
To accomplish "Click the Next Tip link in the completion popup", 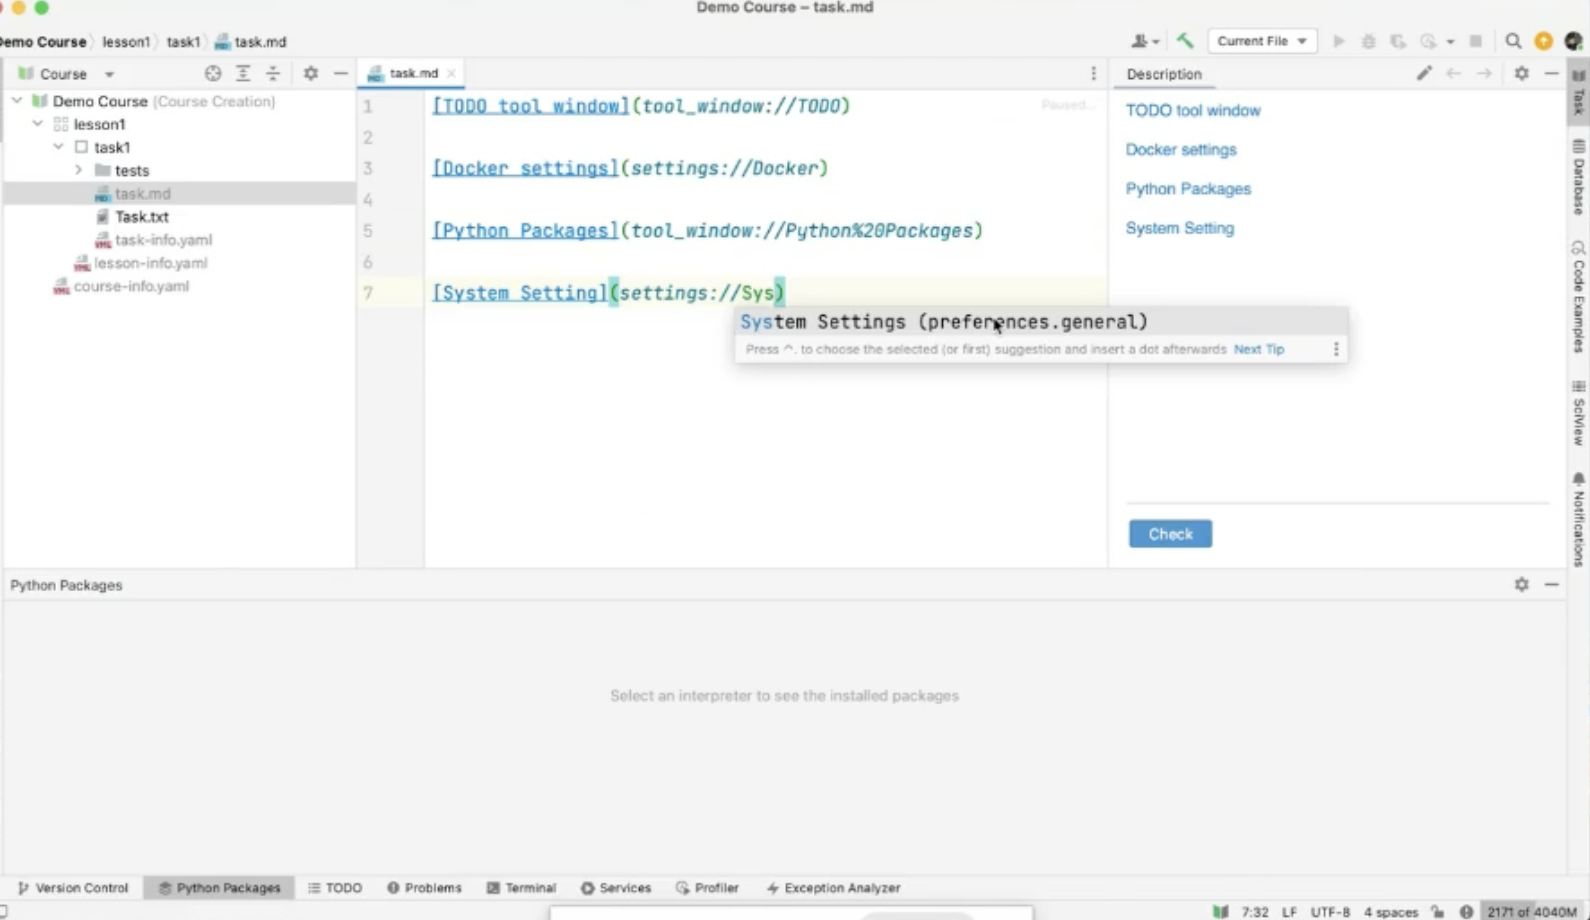I will coord(1259,349).
